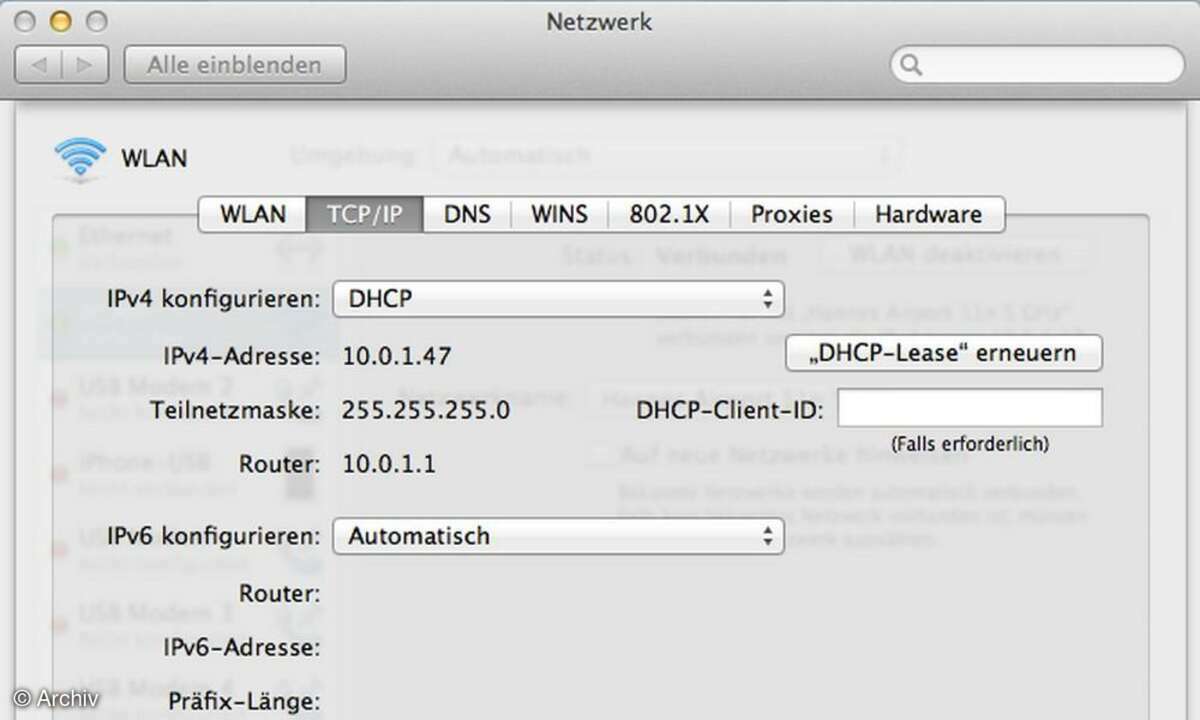Open the 802.1X tab

(668, 214)
